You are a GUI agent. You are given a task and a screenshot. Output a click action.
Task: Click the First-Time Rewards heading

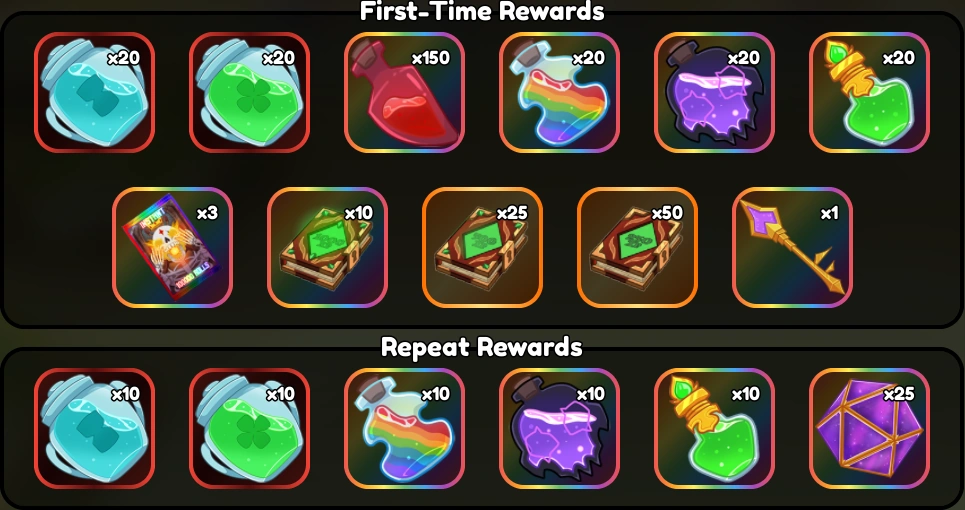click(482, 11)
